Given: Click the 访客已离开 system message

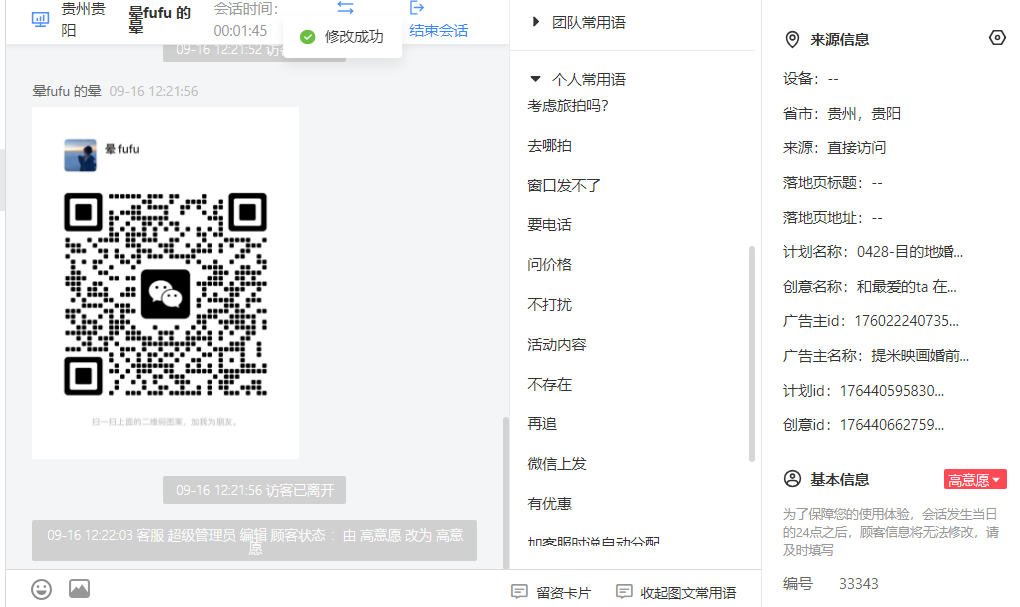Looking at the screenshot, I should (254, 491).
